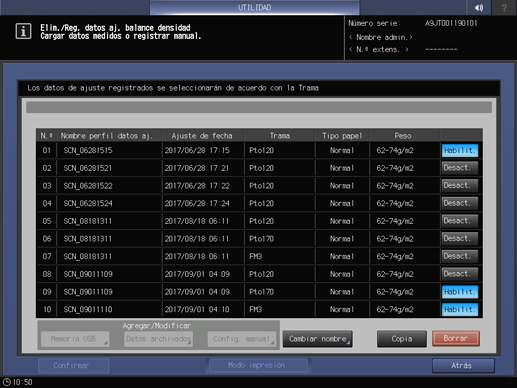Click date 2017/06/28 17:24 cell

197,203
